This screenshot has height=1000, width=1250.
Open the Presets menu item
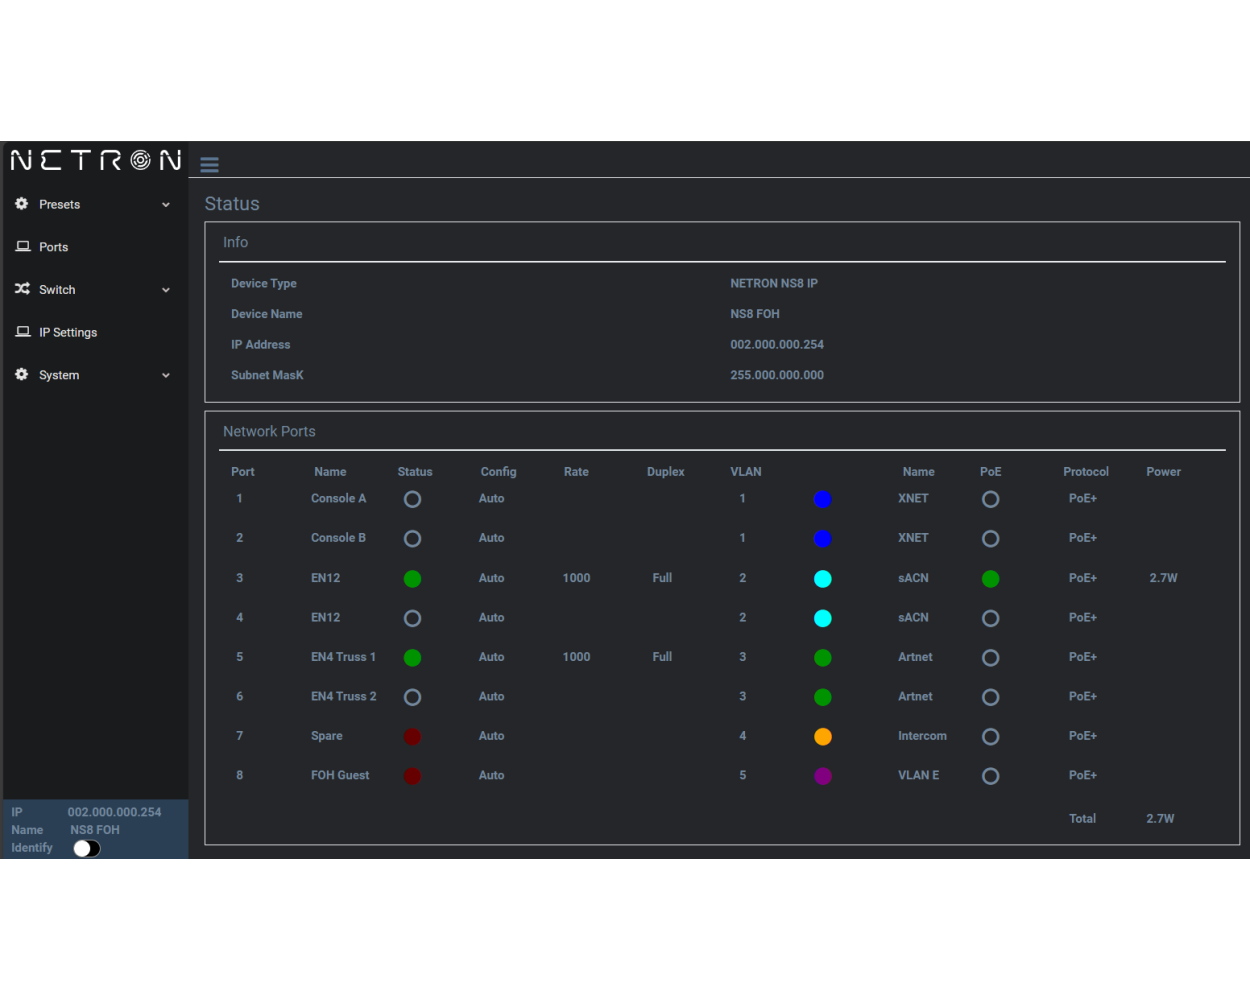(95, 204)
